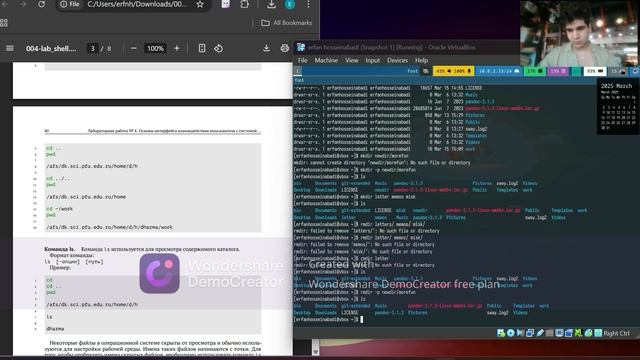Print the PDF document
The height and width of the screenshot is (360, 640).
click(284, 48)
